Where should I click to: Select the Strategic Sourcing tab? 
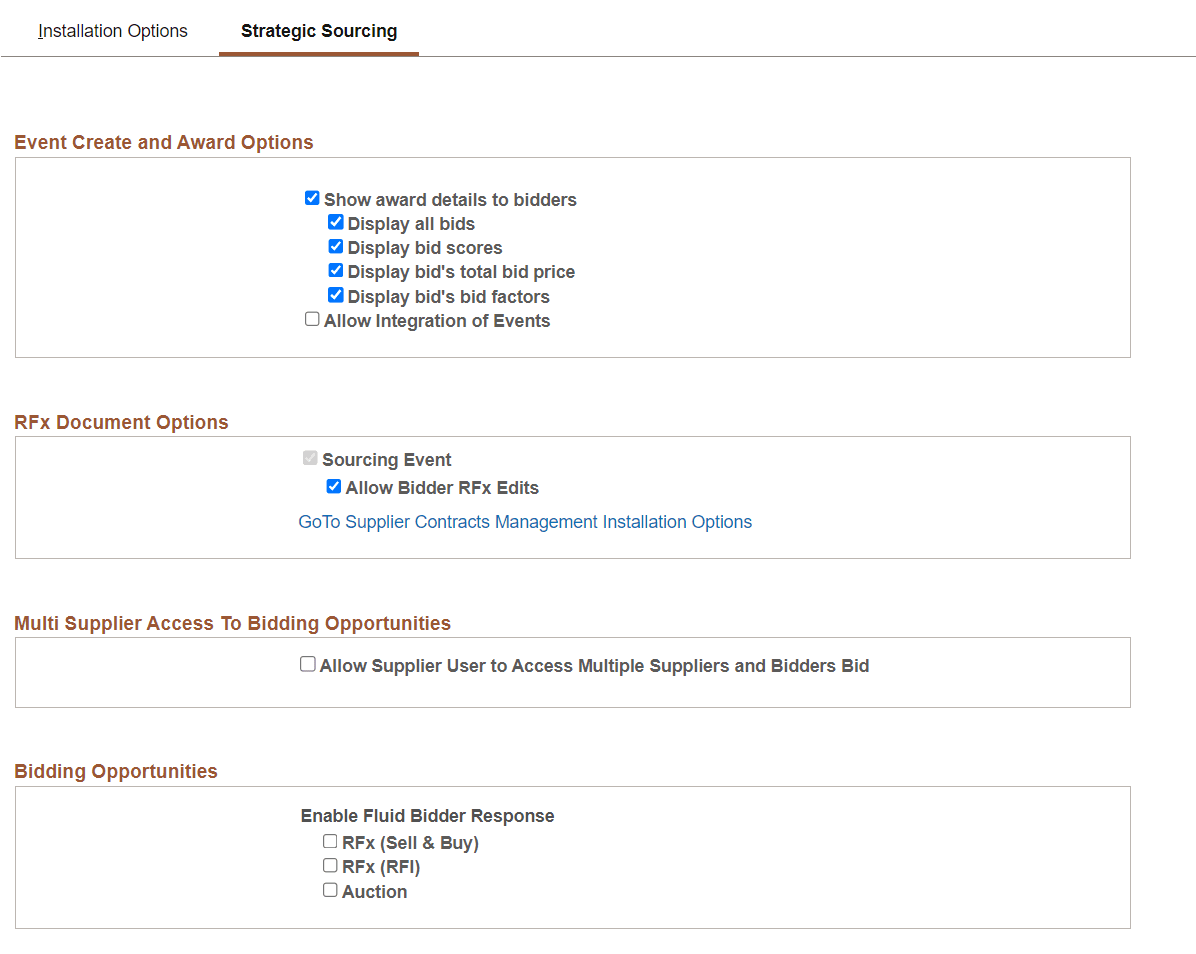click(x=318, y=31)
